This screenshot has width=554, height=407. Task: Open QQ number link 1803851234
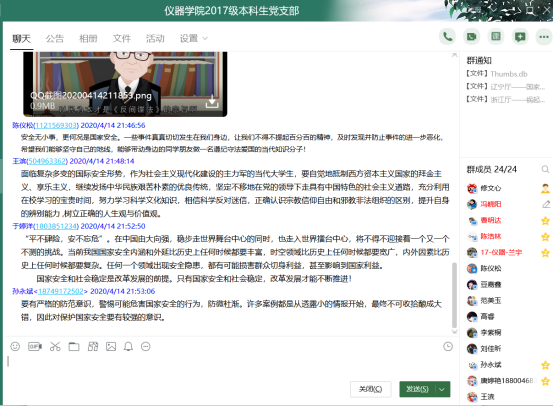point(56,226)
